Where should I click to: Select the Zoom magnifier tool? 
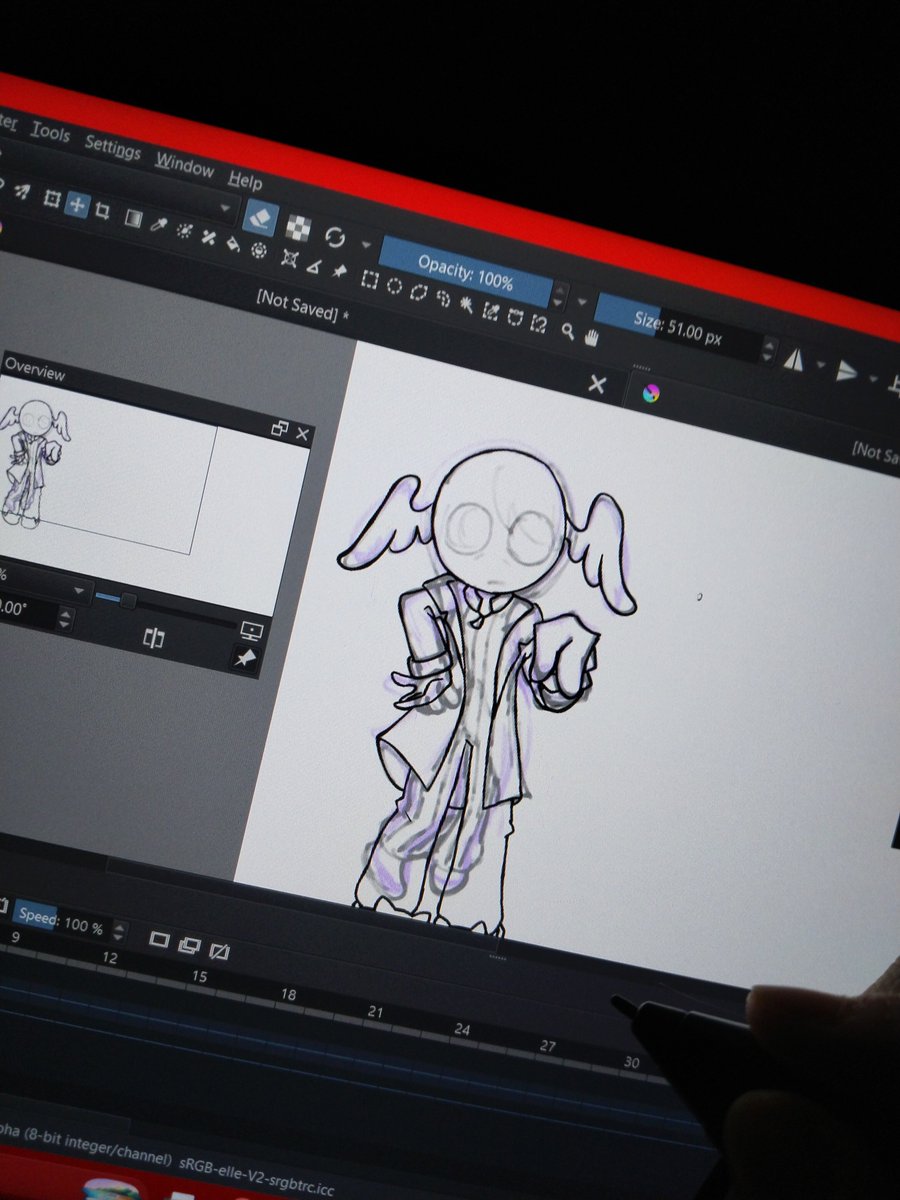click(x=568, y=331)
